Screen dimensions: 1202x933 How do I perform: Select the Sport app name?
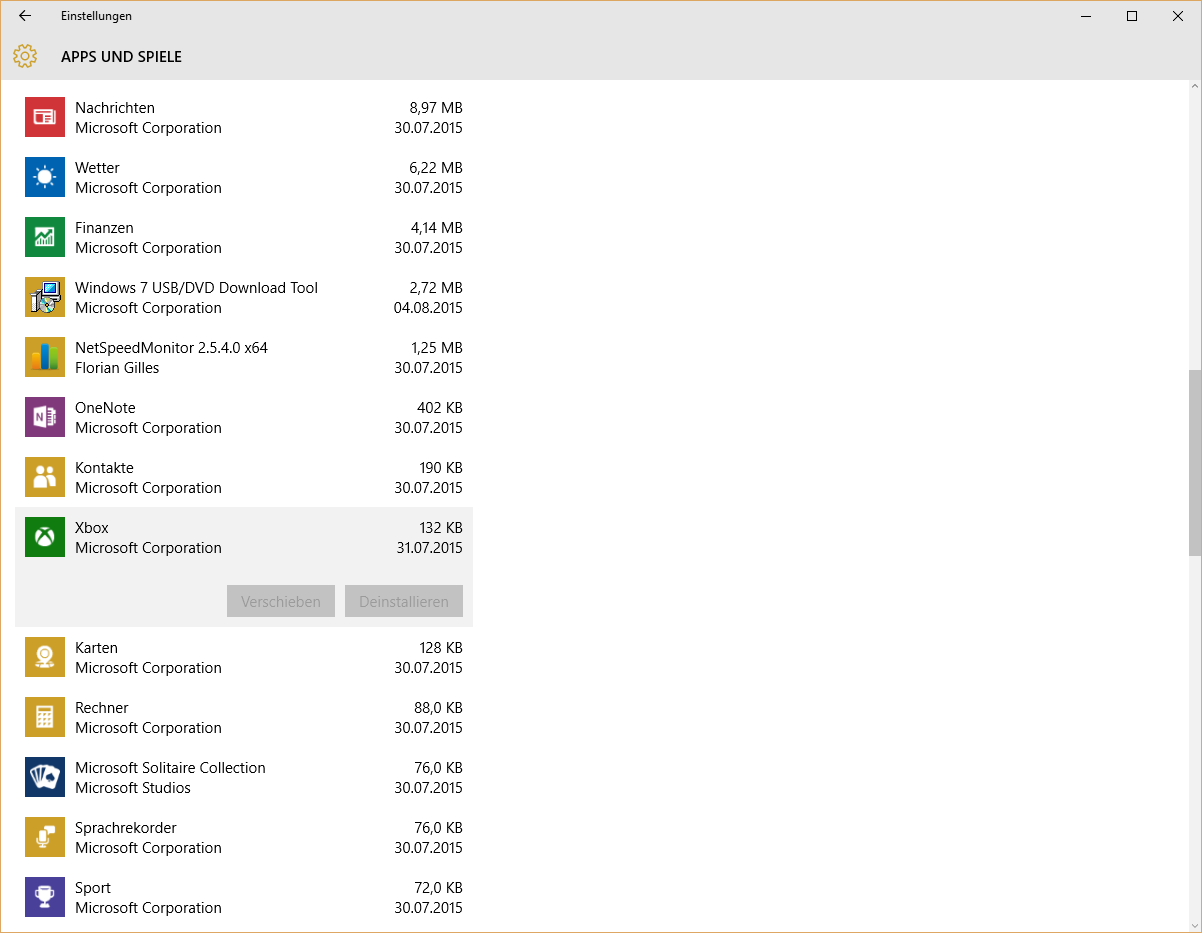click(93, 888)
